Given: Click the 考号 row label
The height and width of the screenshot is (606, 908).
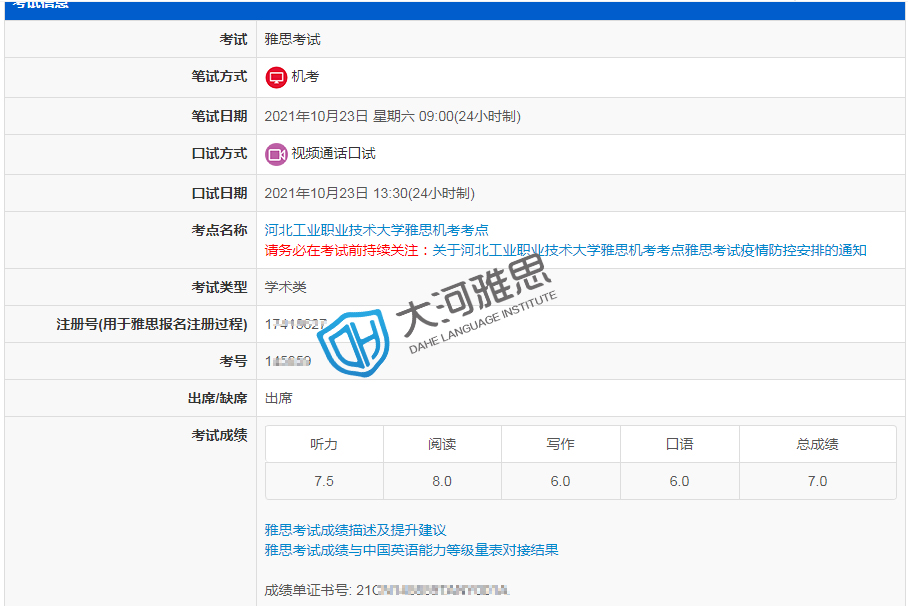Looking at the screenshot, I should tap(233, 362).
